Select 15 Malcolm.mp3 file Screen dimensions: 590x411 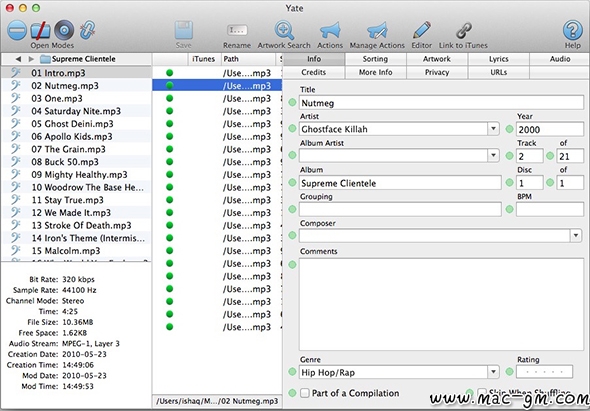[76, 251]
